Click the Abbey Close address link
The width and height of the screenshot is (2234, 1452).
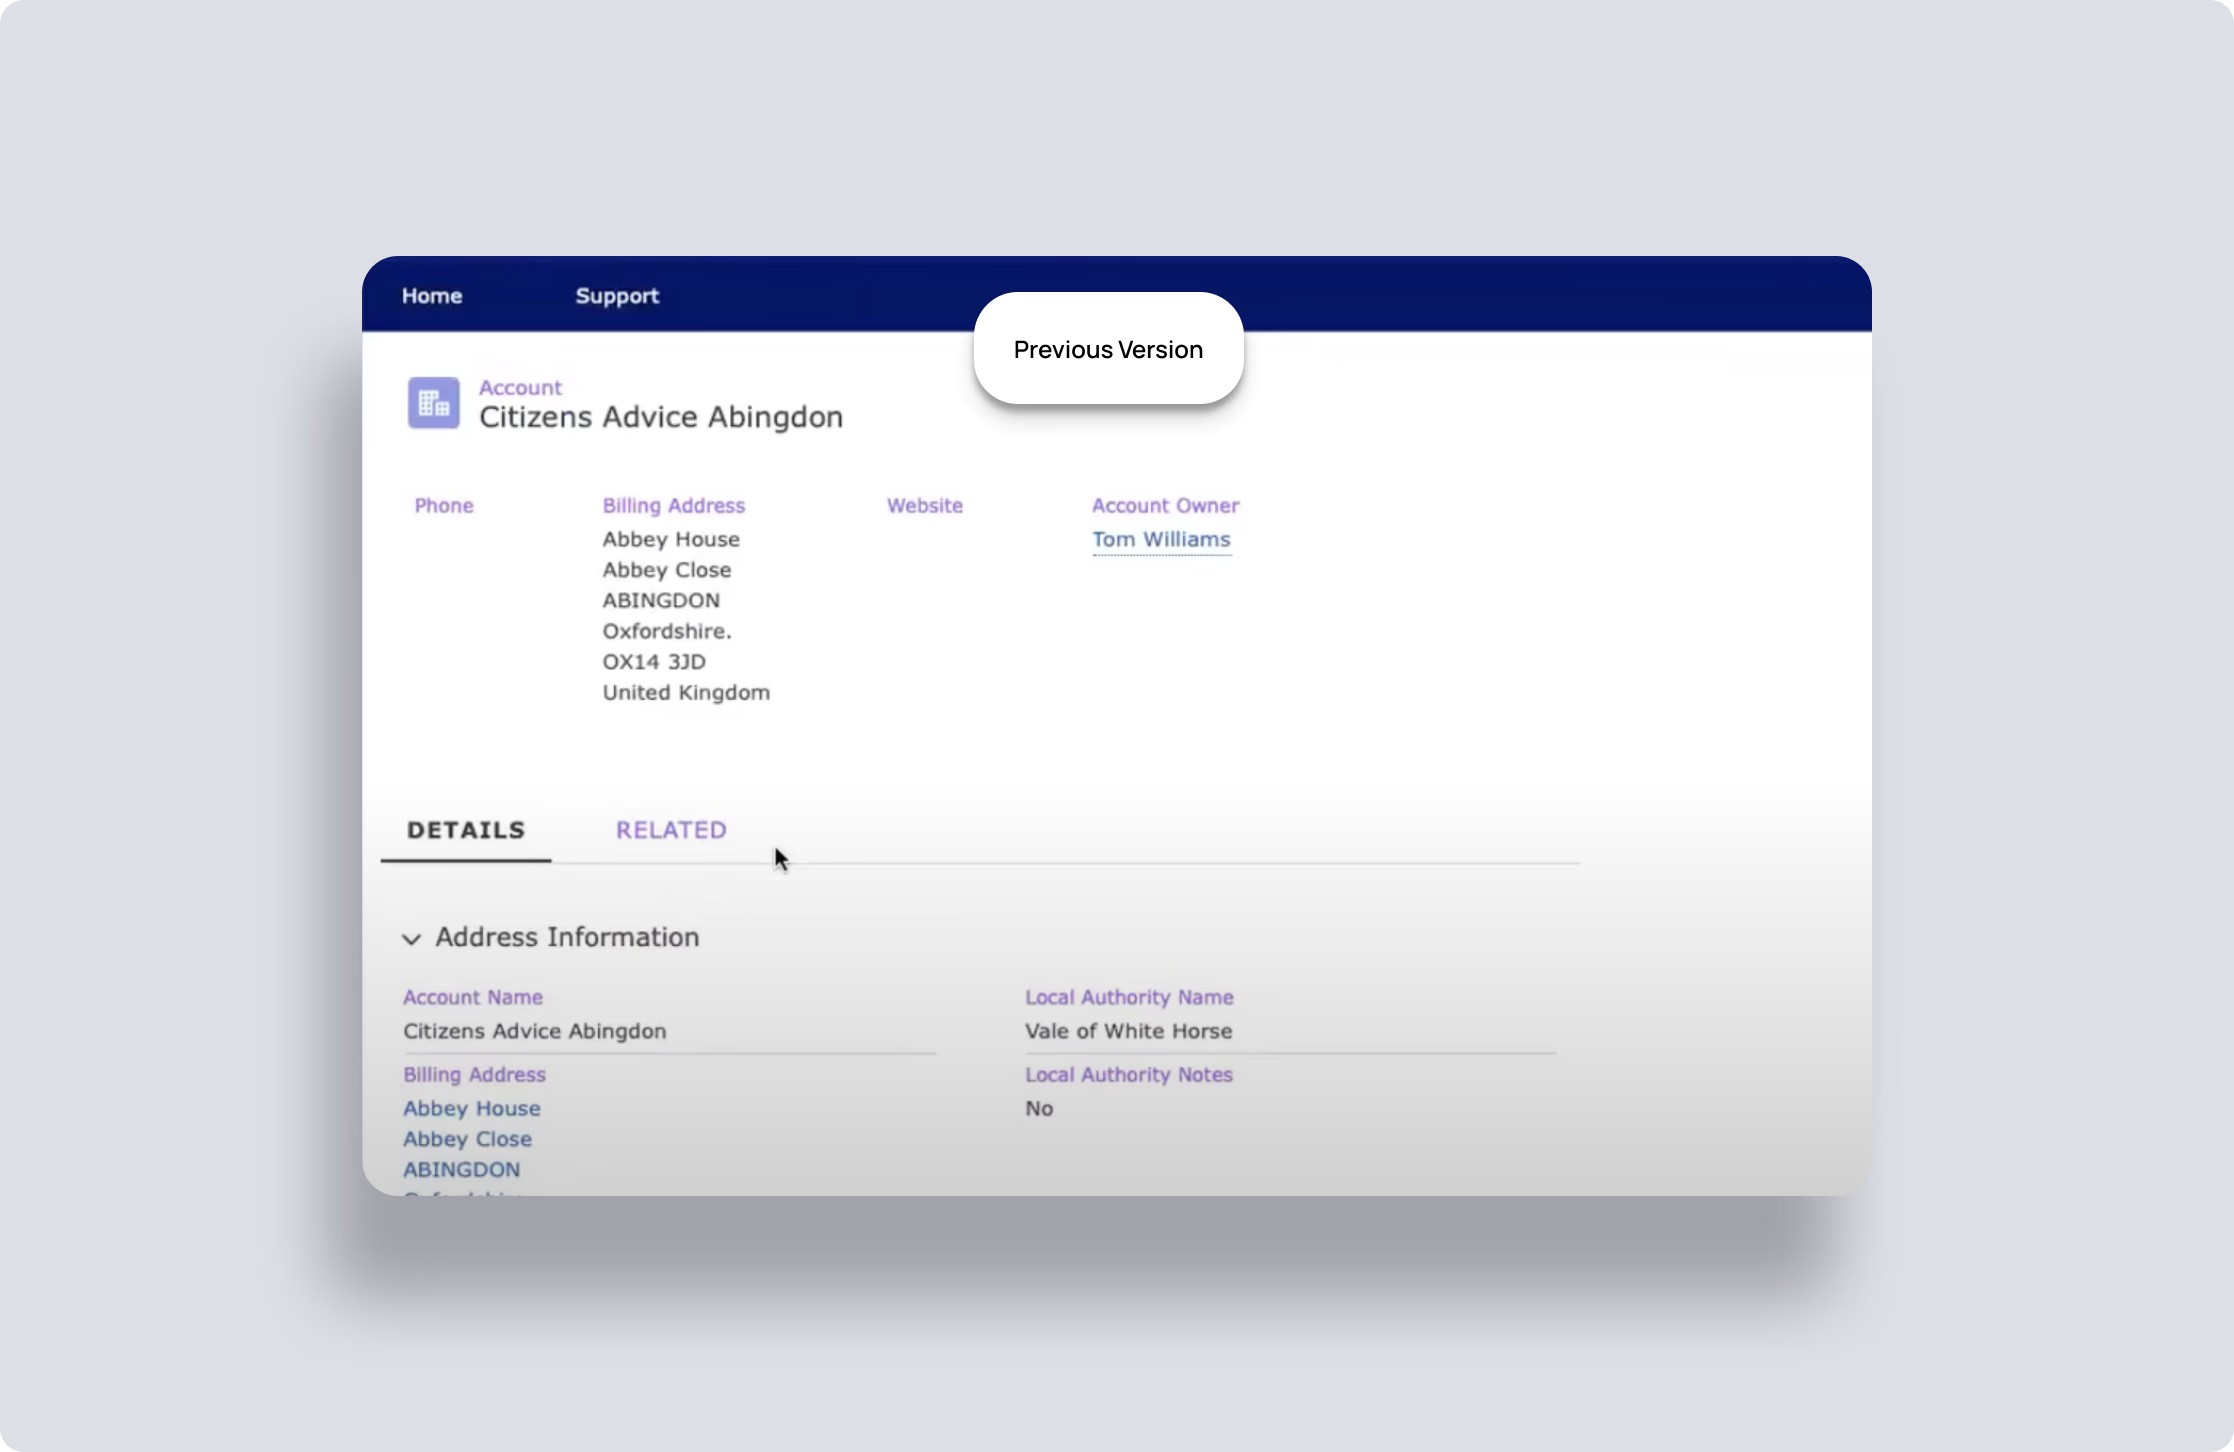tap(467, 1139)
